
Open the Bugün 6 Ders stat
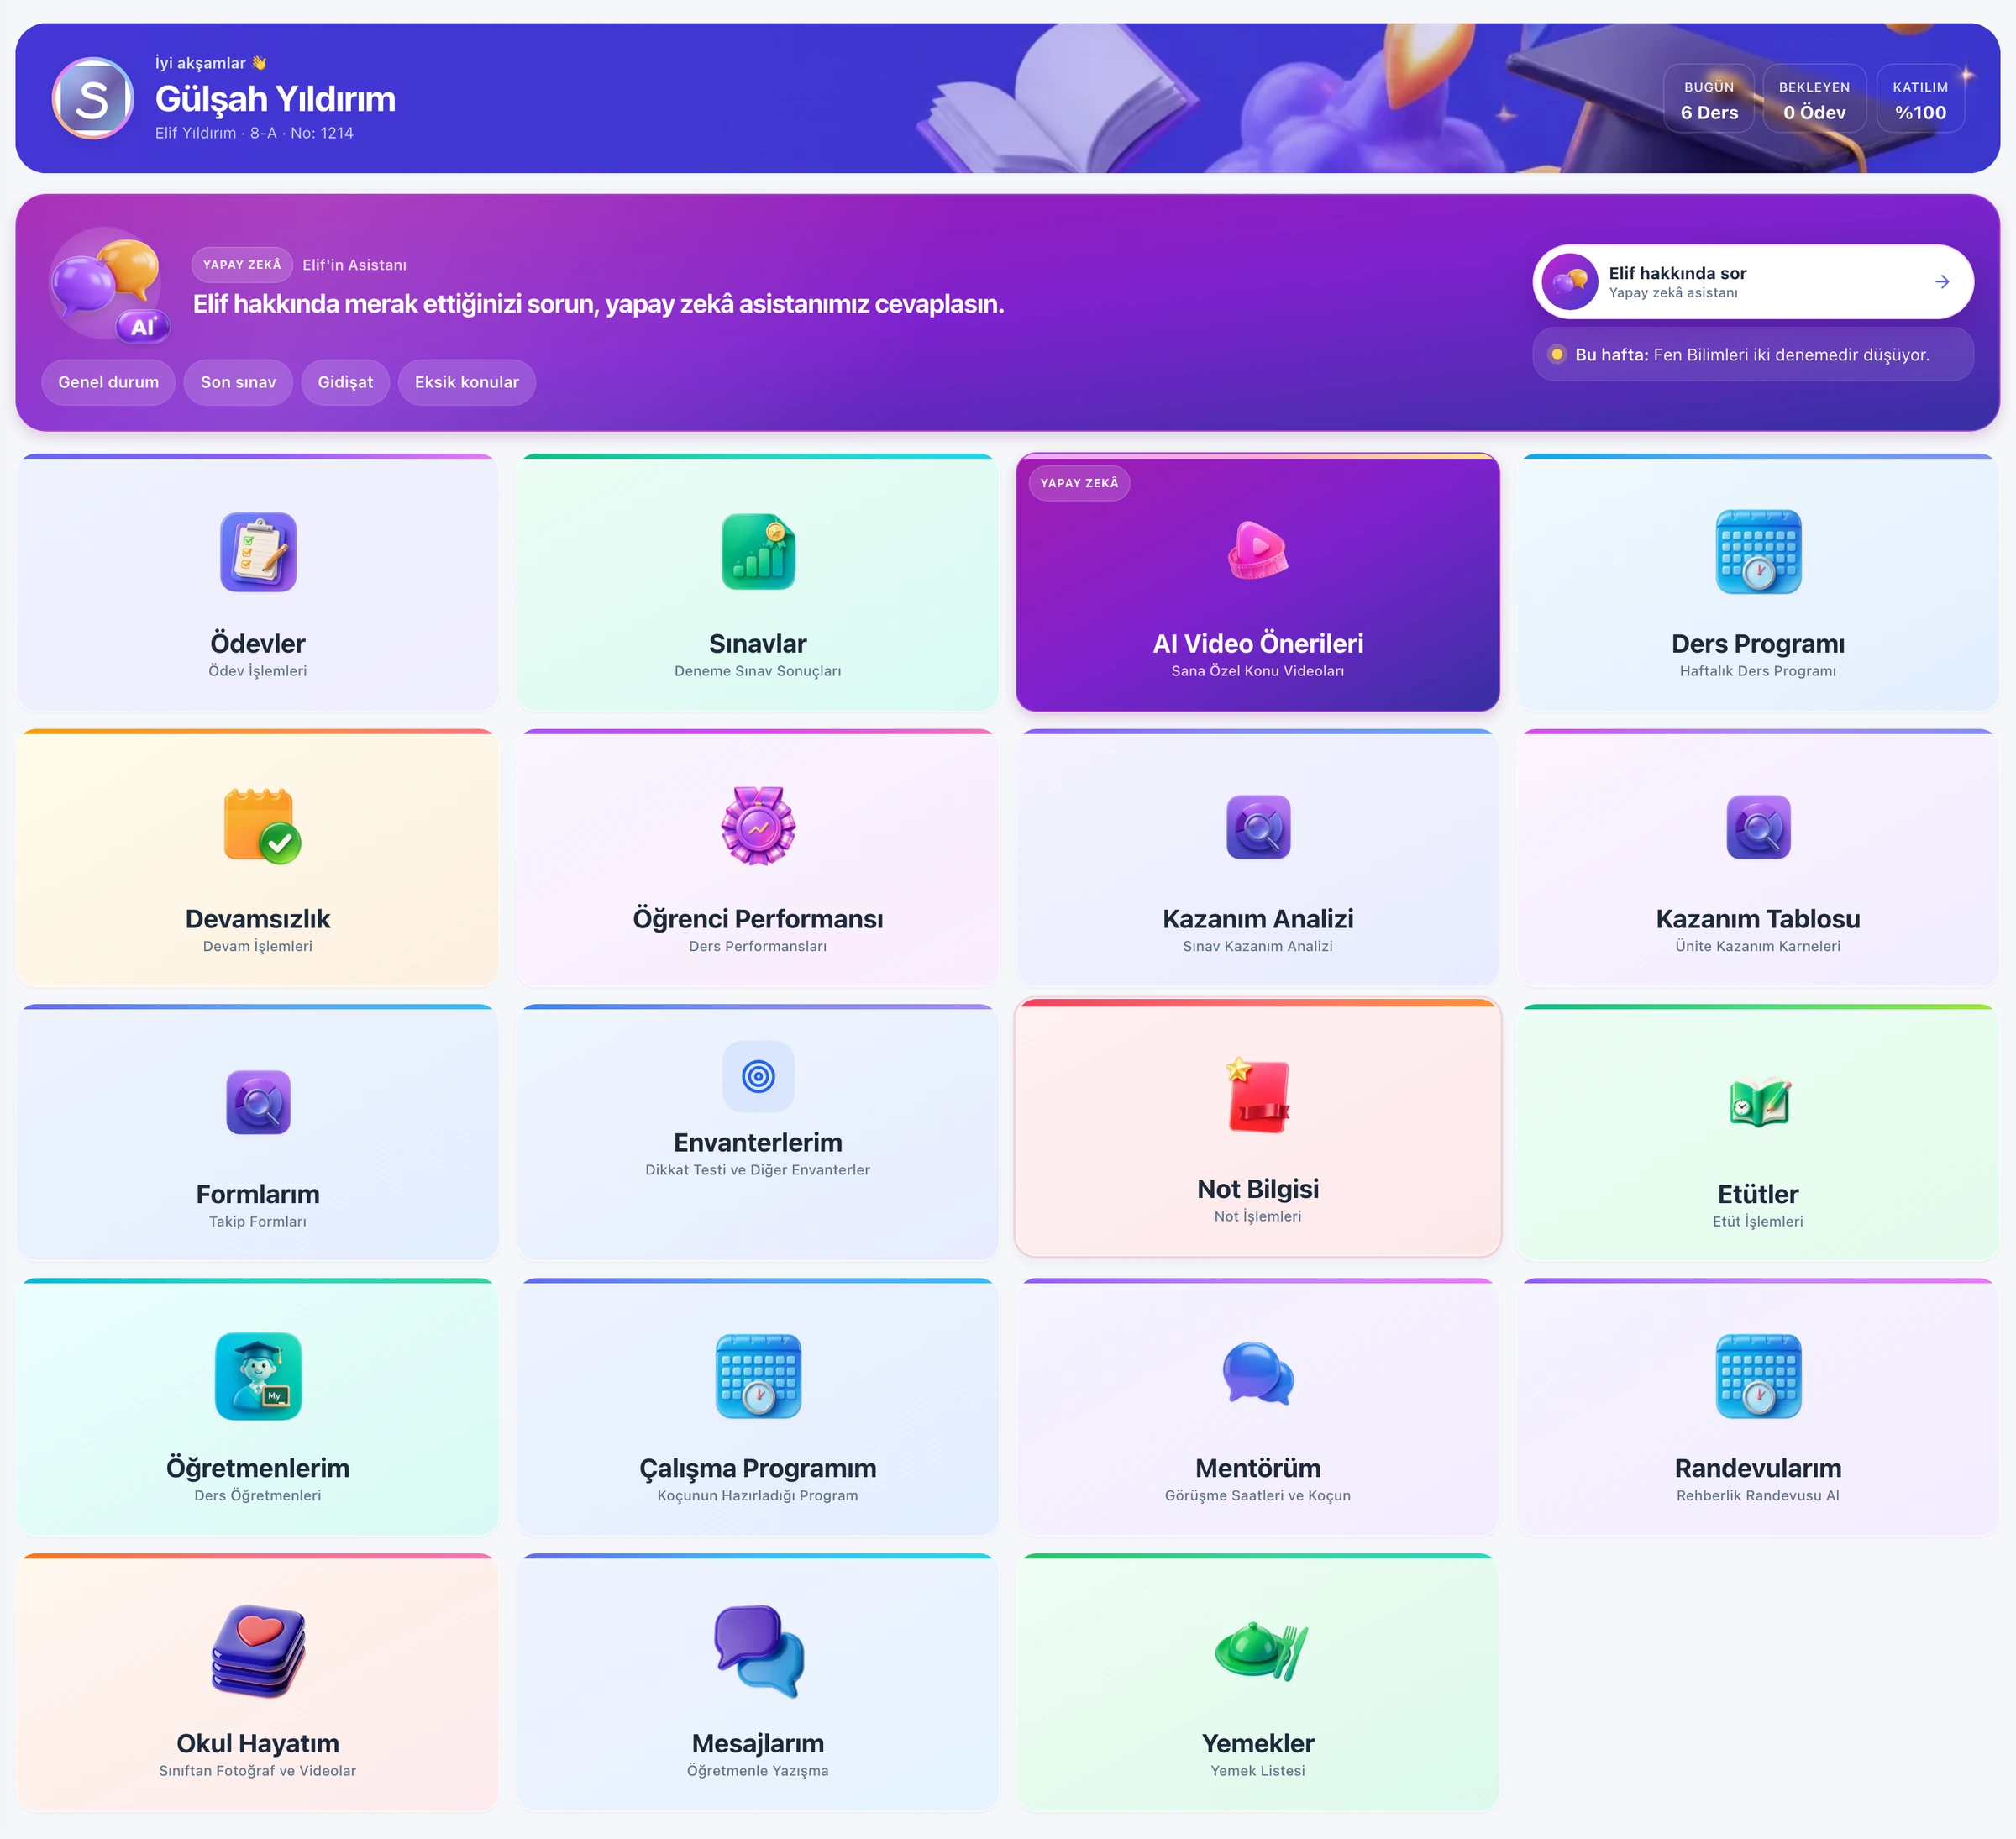[1709, 99]
